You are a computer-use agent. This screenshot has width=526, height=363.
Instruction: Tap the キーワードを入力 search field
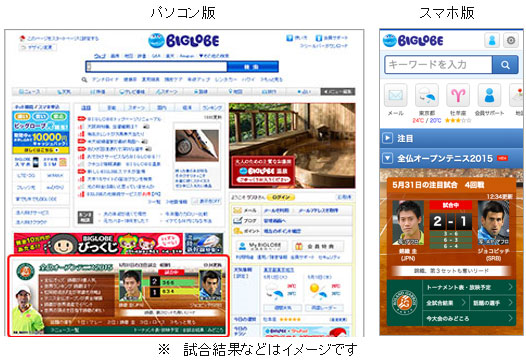(x=438, y=65)
